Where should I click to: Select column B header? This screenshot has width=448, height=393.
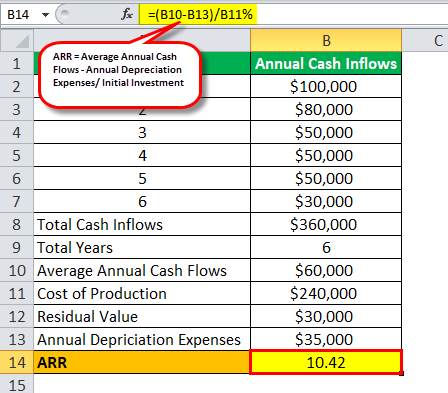pyautogui.click(x=326, y=40)
